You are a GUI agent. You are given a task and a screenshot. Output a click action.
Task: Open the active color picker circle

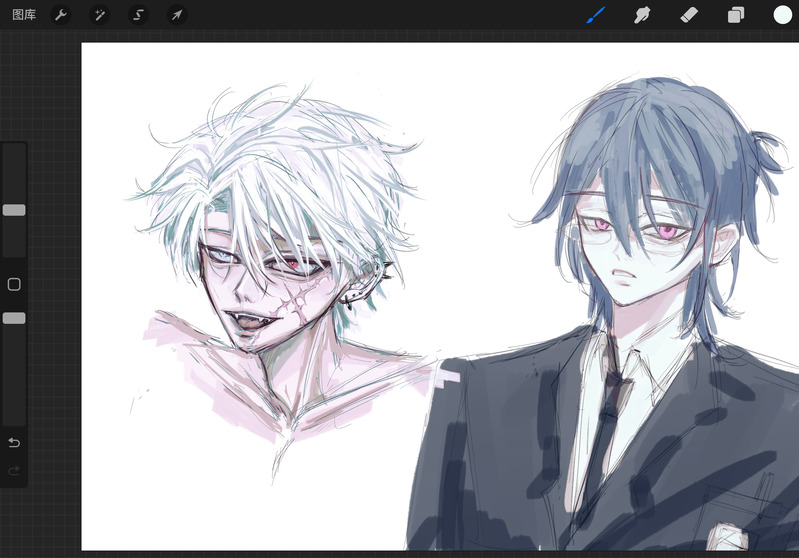(x=783, y=15)
